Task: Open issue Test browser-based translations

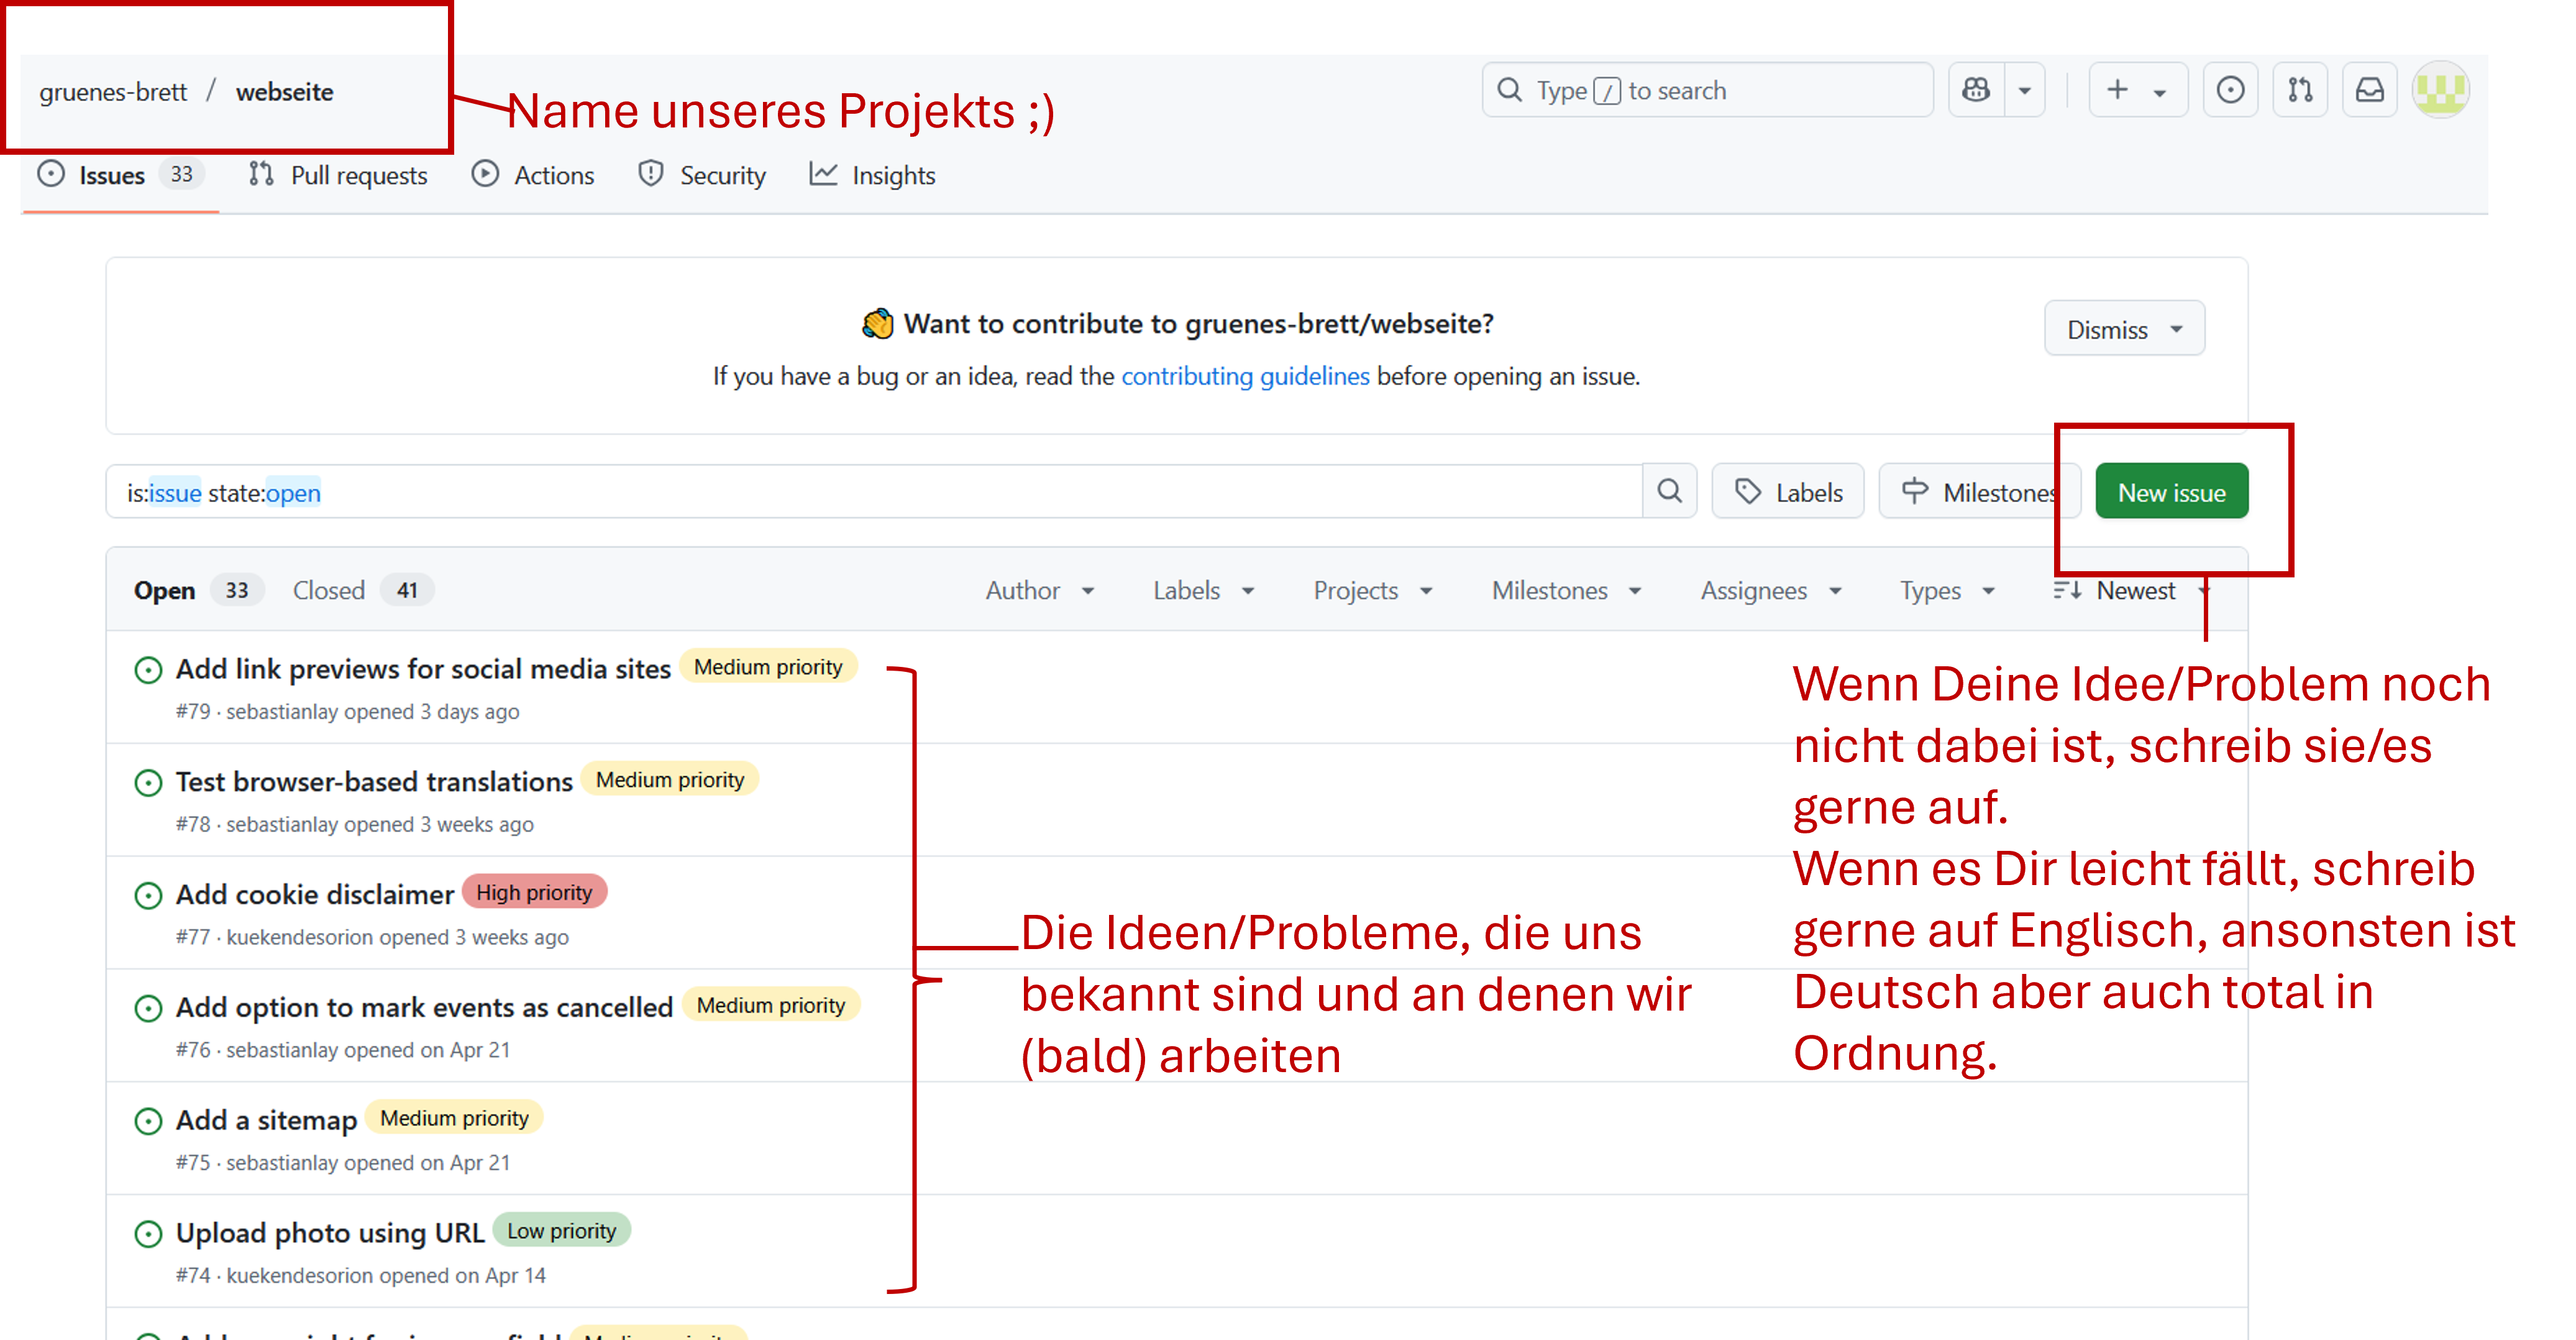Action: tap(374, 781)
